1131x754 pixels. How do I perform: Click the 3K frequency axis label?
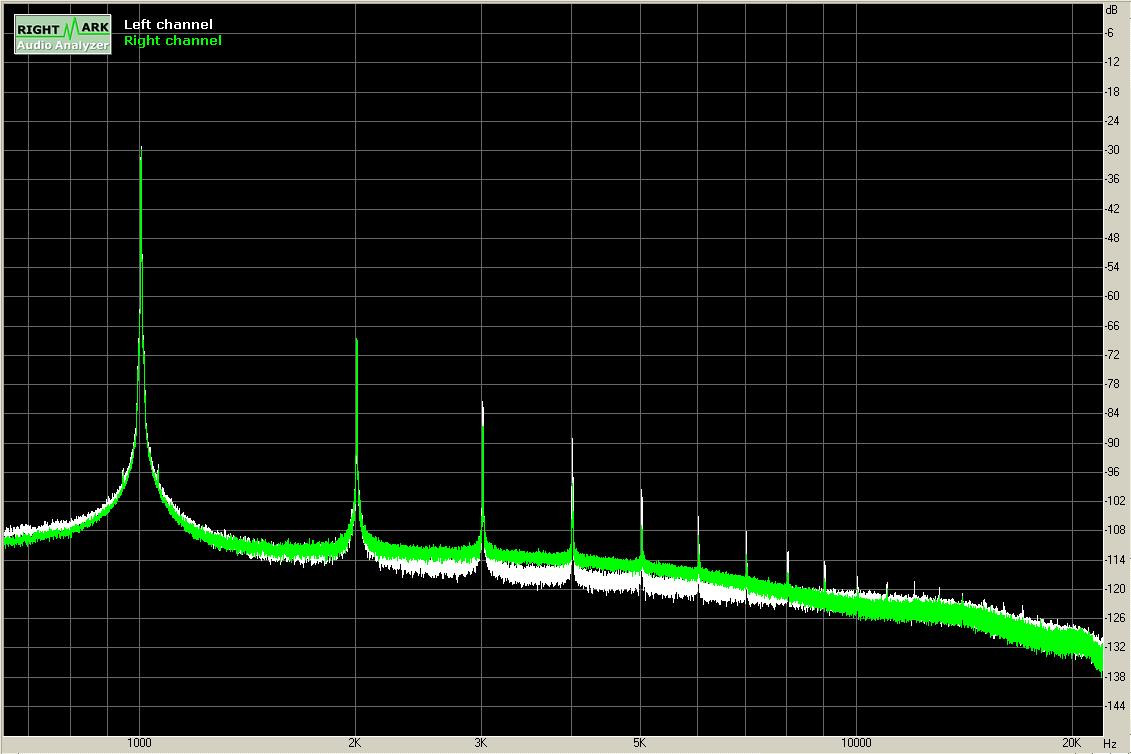pyautogui.click(x=481, y=743)
